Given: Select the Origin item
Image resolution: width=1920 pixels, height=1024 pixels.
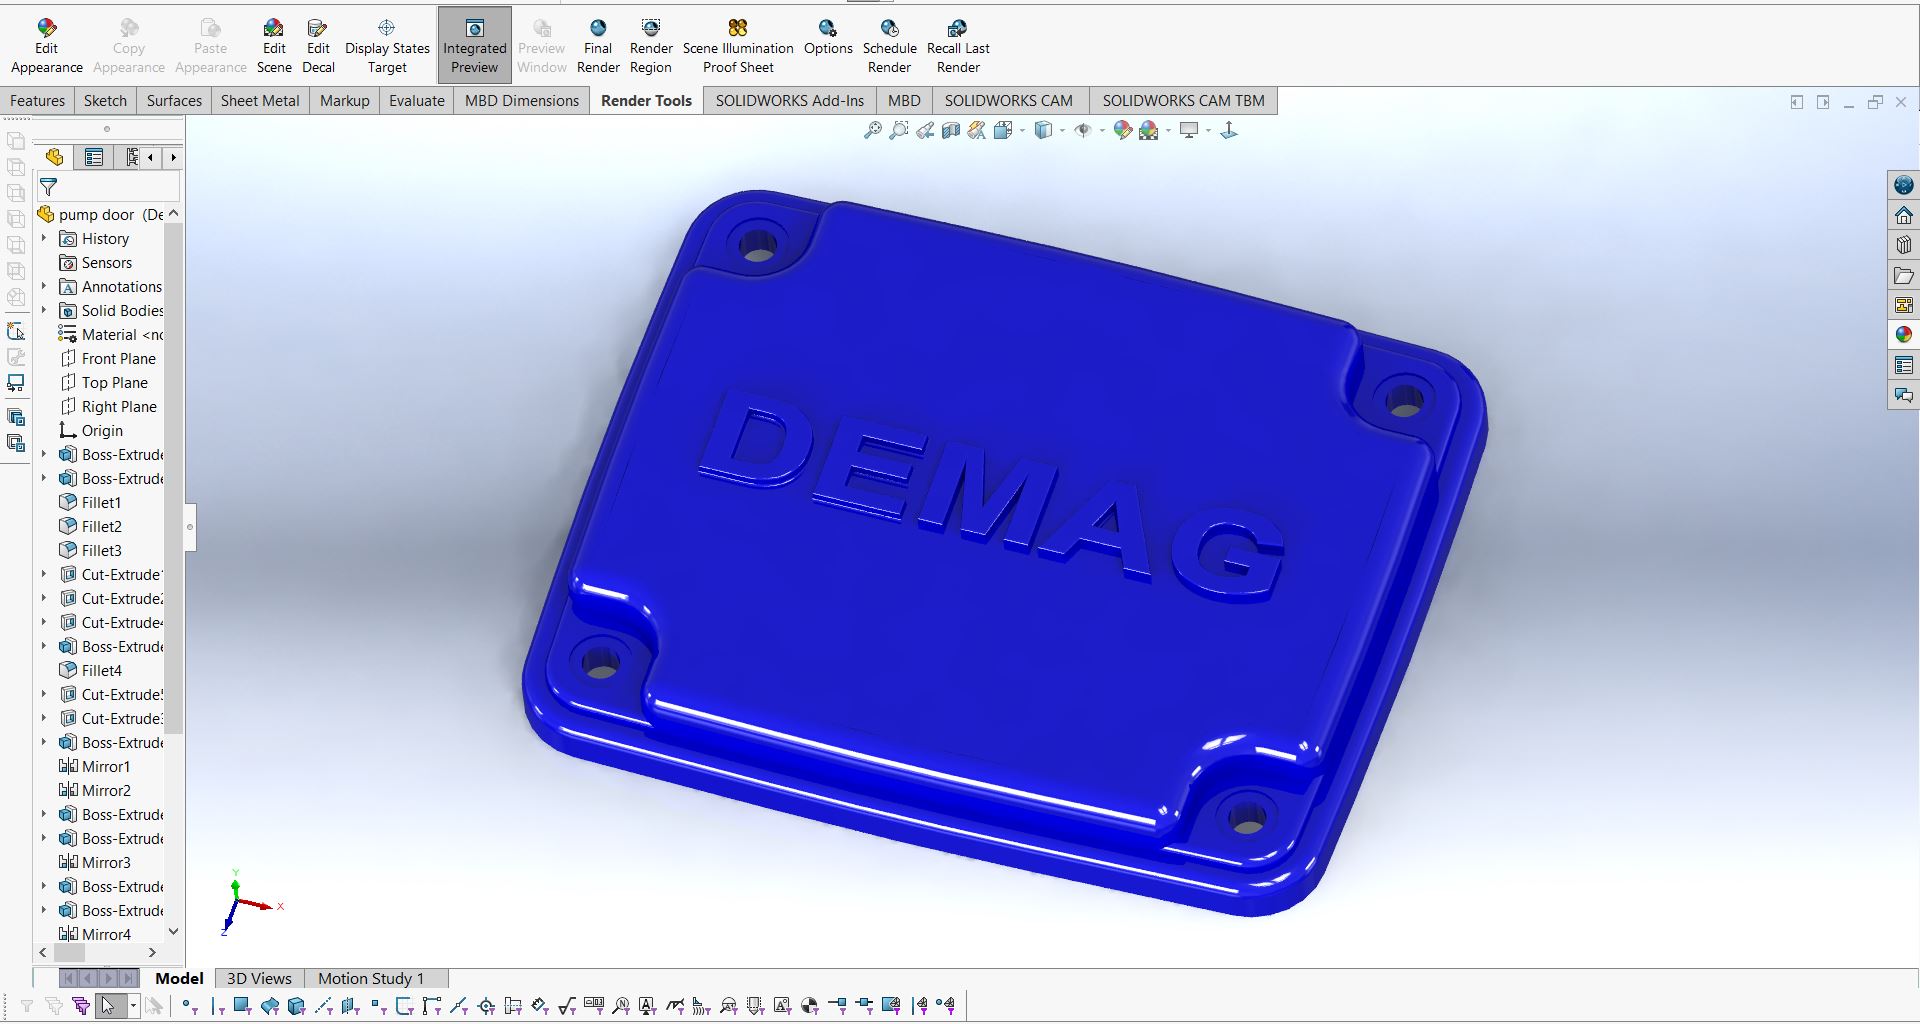Looking at the screenshot, I should pyautogui.click(x=91, y=430).
